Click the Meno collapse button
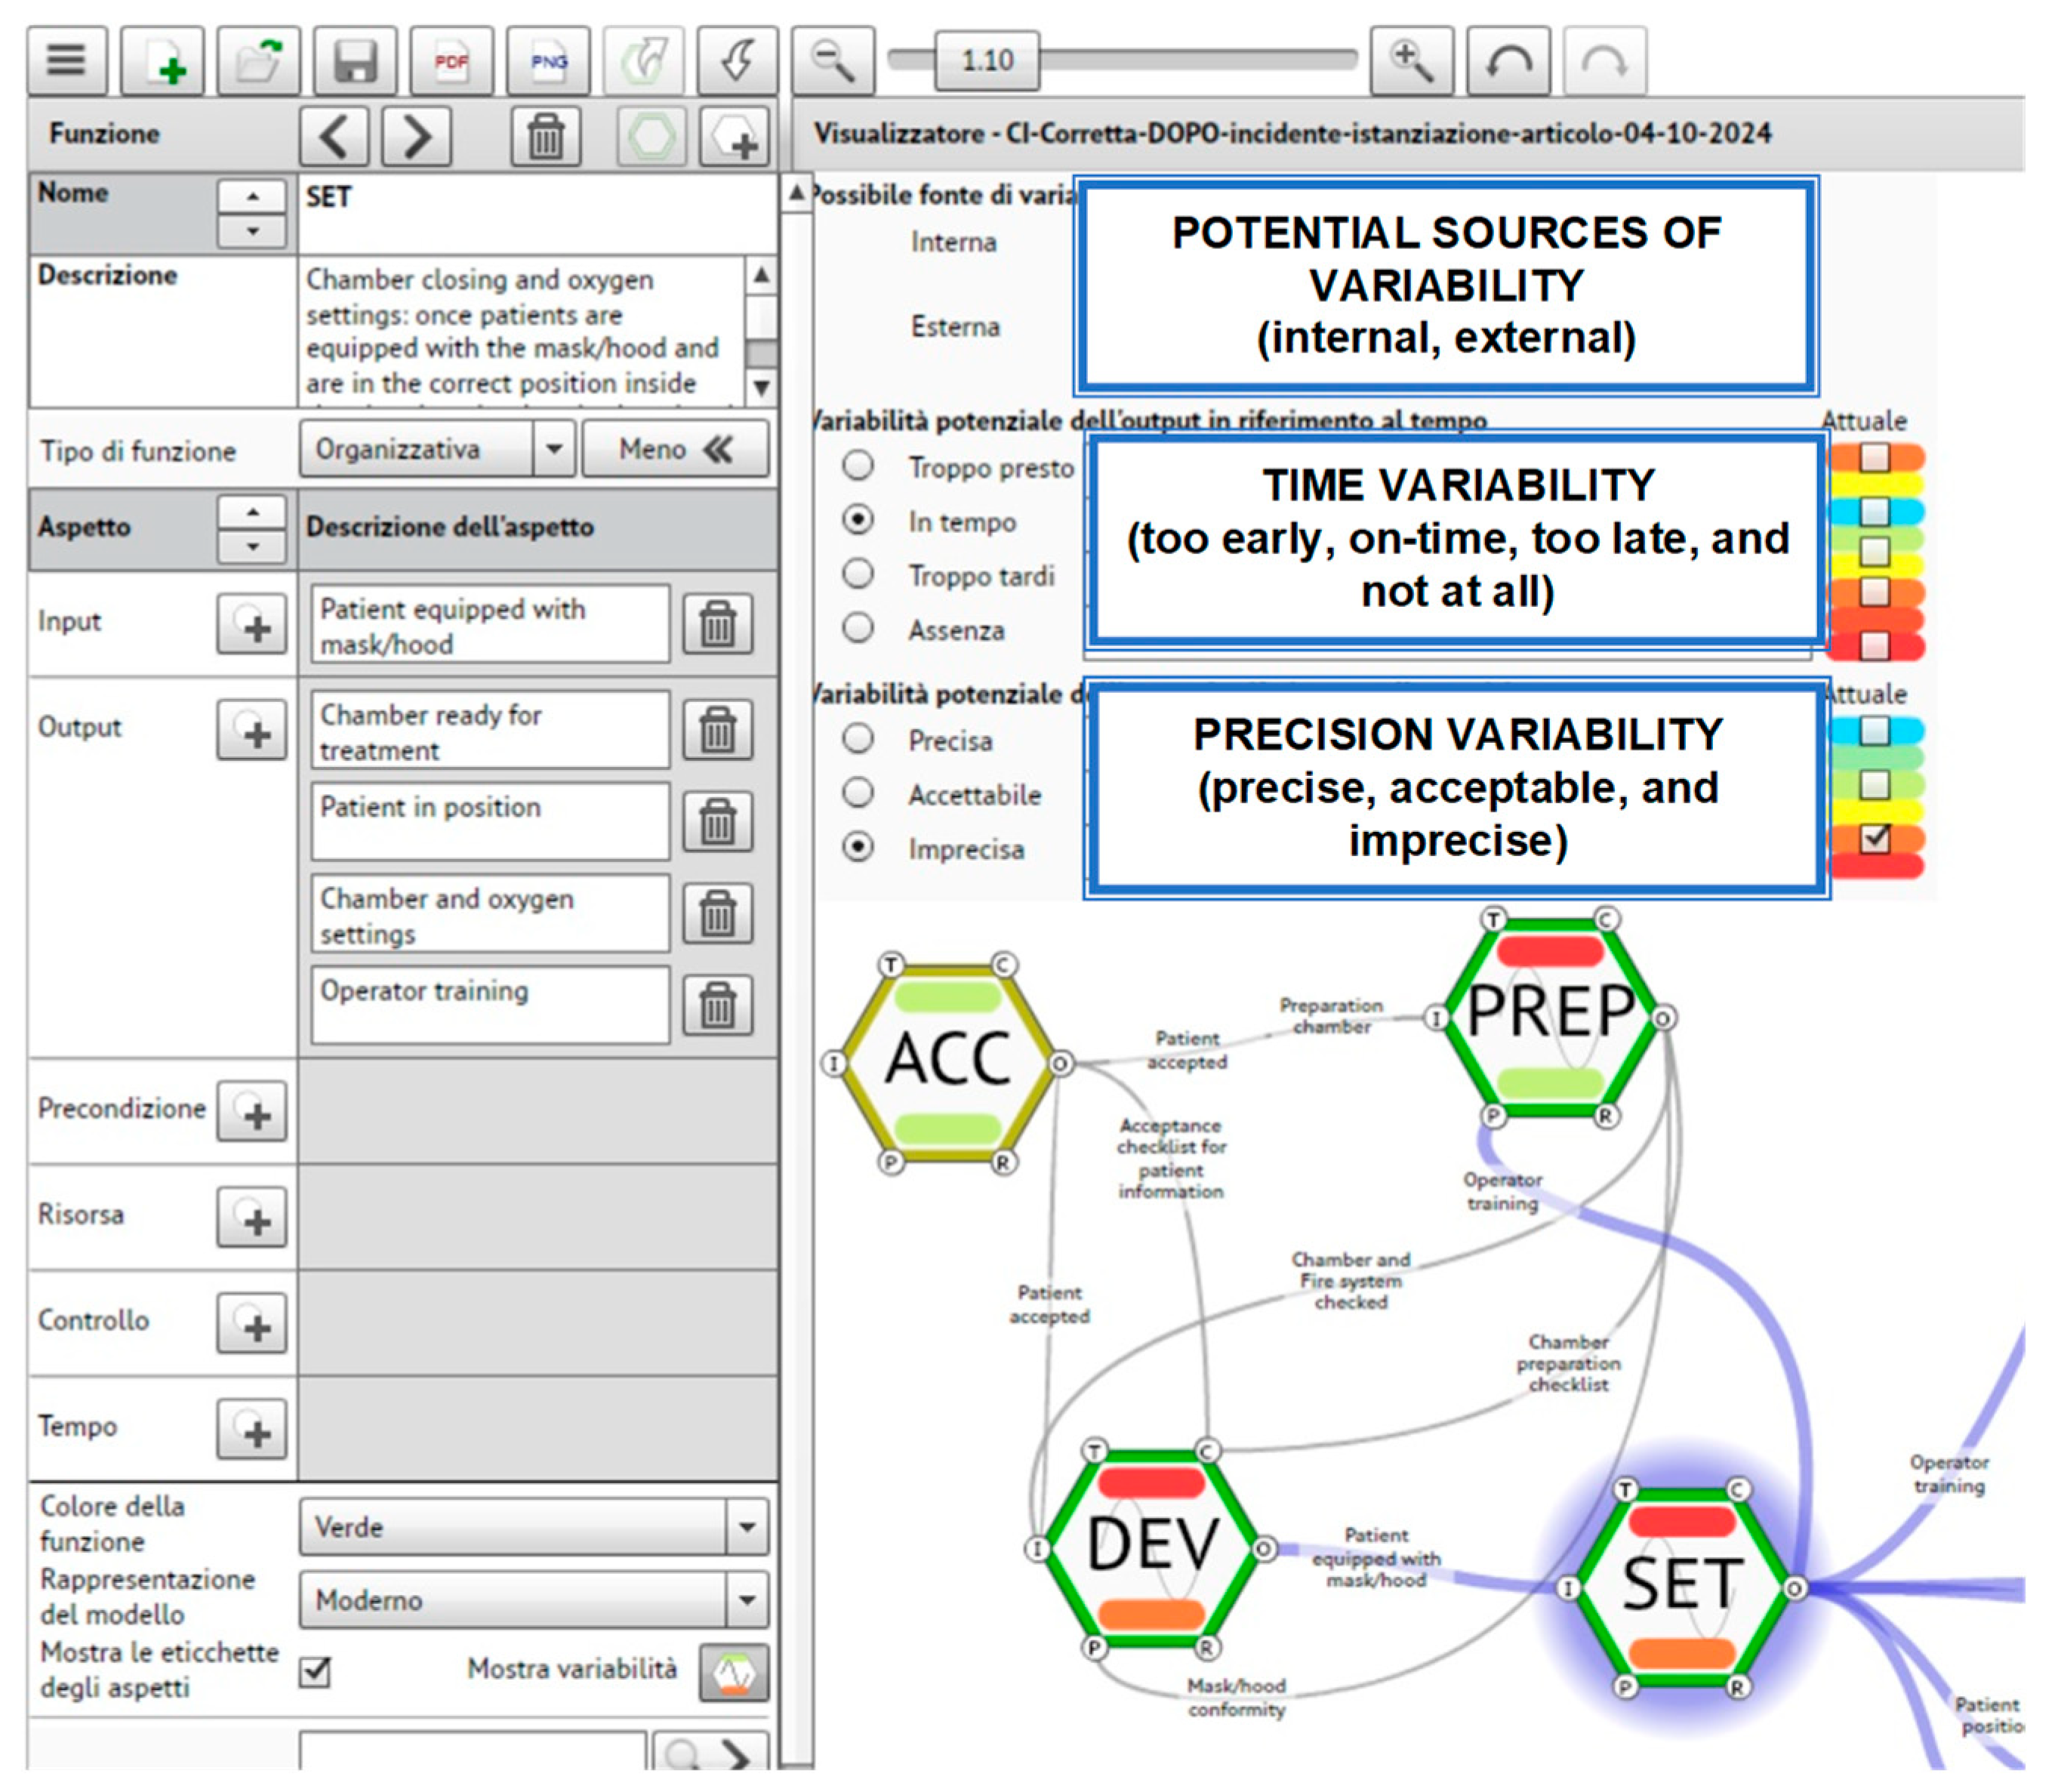 (x=675, y=449)
